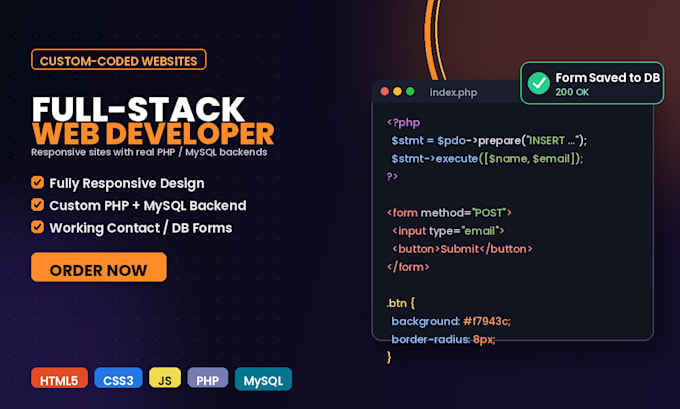Screen dimensions: 680x409
Task: Click the Fully Responsive Design text
Action: (127, 183)
